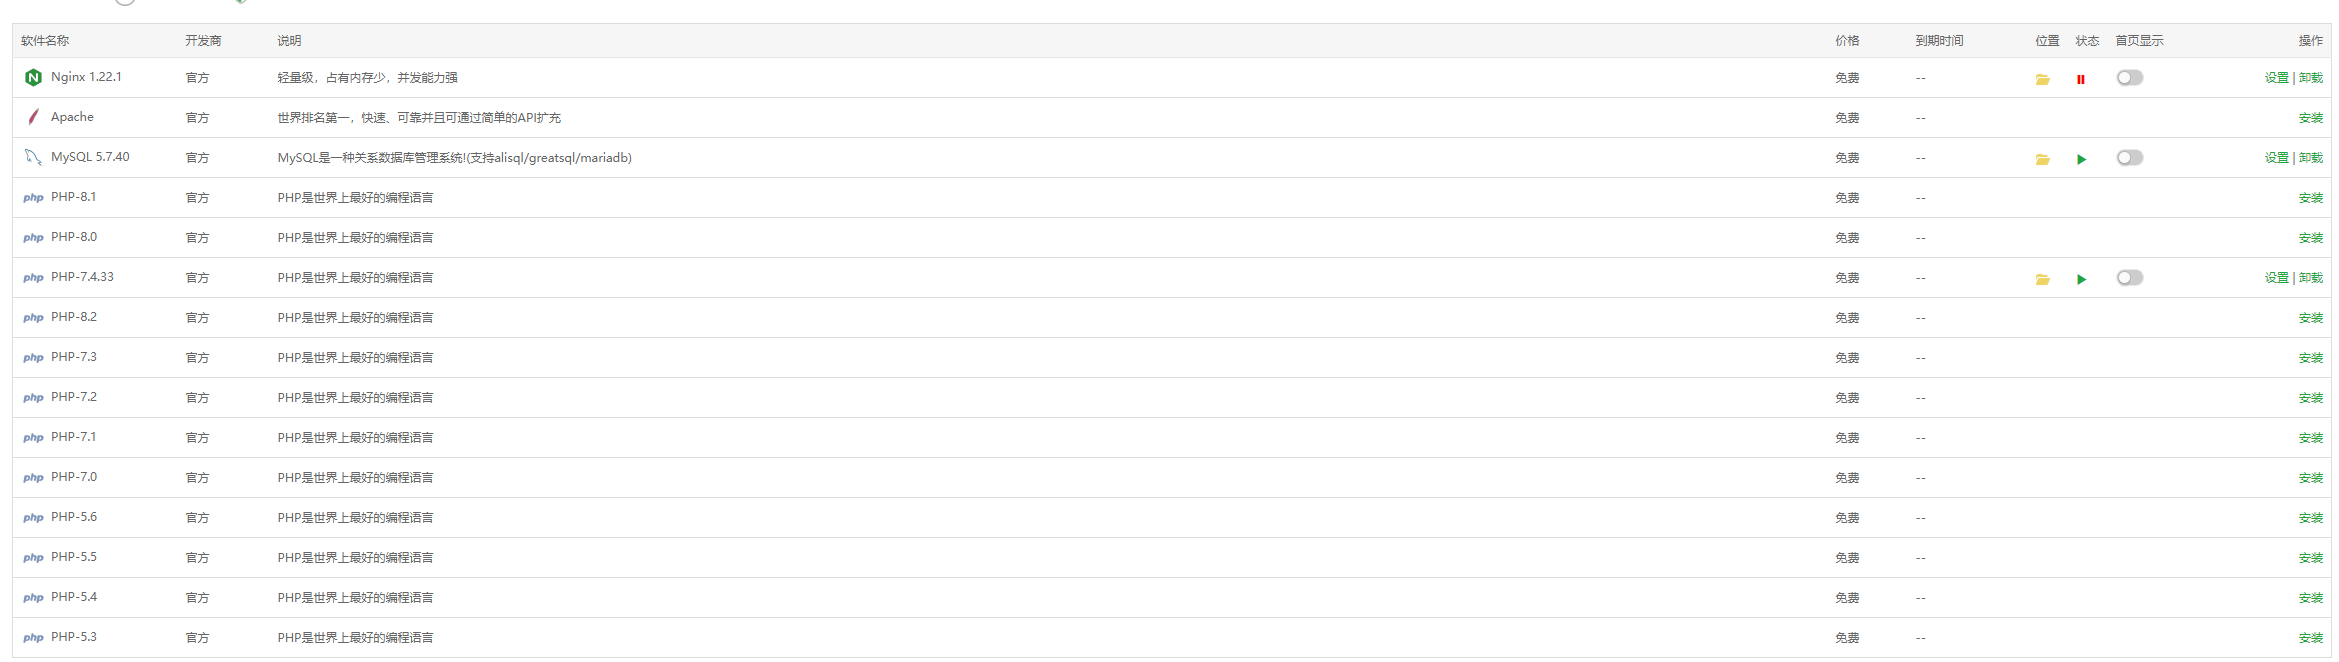Click the PHP-7.4.33 green play status icon
Screen dimensions: 2339x662
tap(2081, 279)
